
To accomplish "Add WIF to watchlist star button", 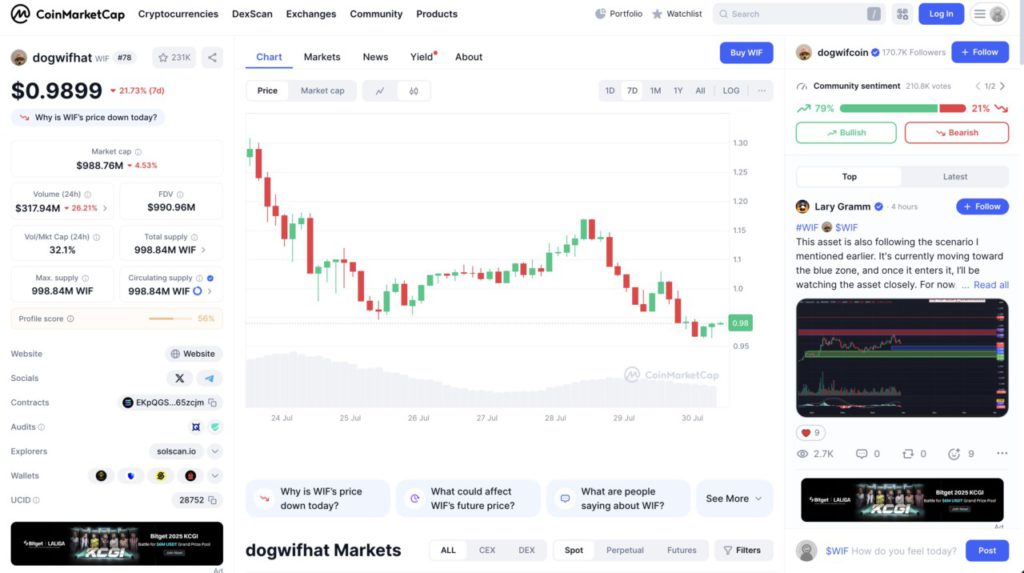I will (174, 57).
